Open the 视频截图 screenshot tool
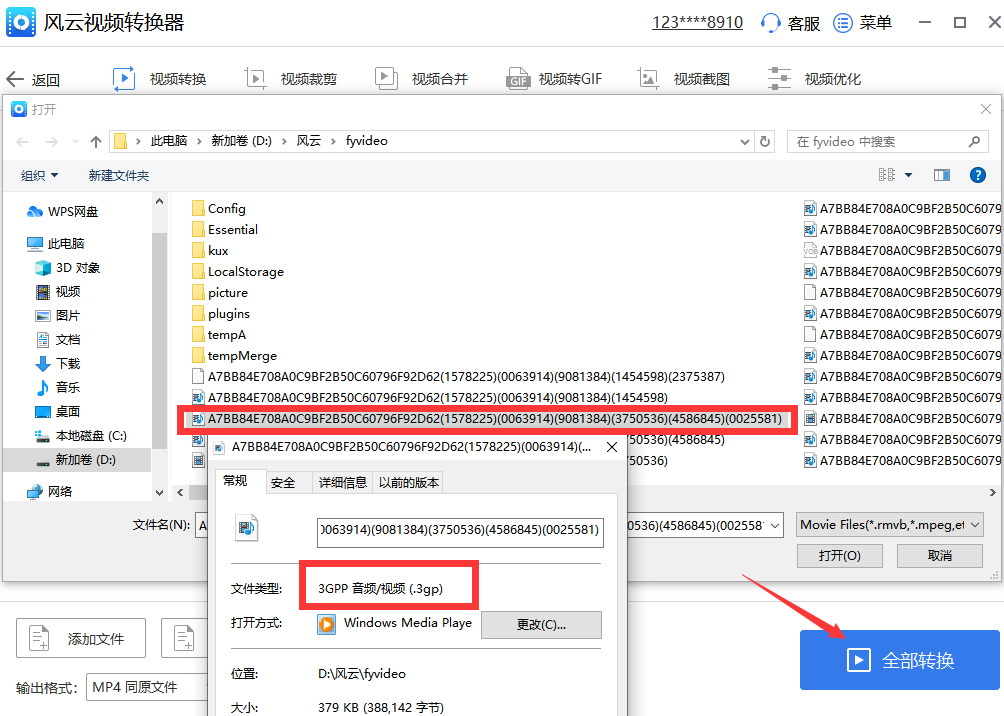Image resolution: width=1004 pixels, height=716 pixels. [684, 79]
